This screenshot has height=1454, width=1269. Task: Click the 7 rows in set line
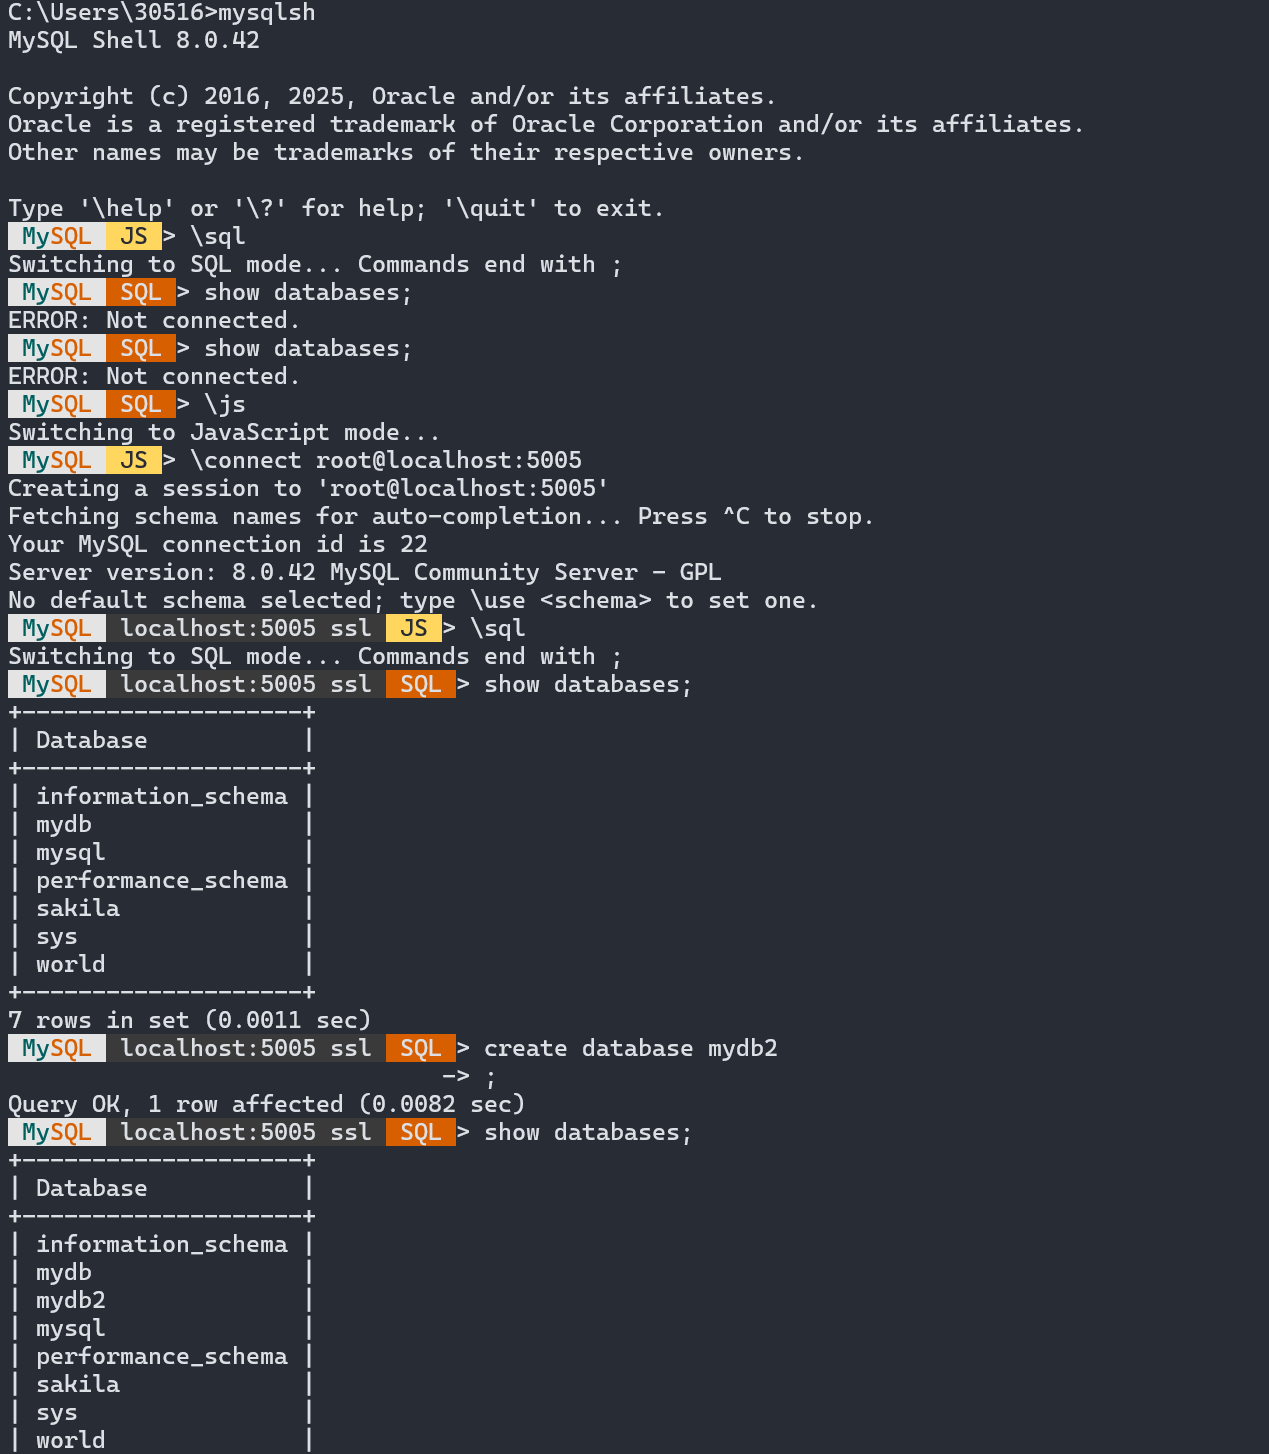pos(190,1021)
